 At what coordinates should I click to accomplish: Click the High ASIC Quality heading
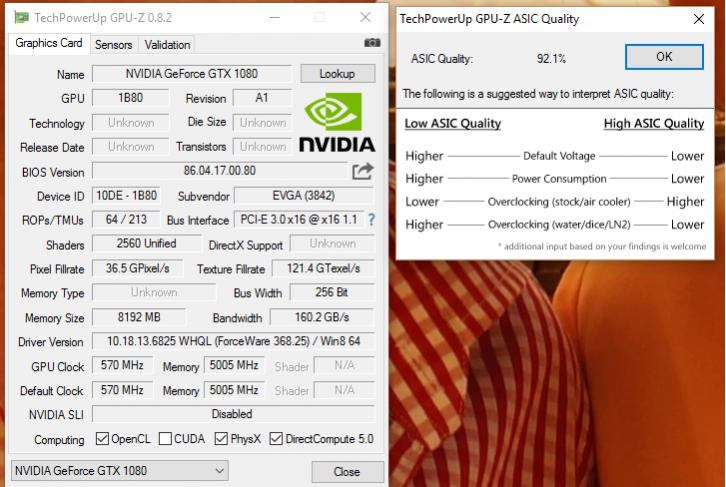click(654, 124)
